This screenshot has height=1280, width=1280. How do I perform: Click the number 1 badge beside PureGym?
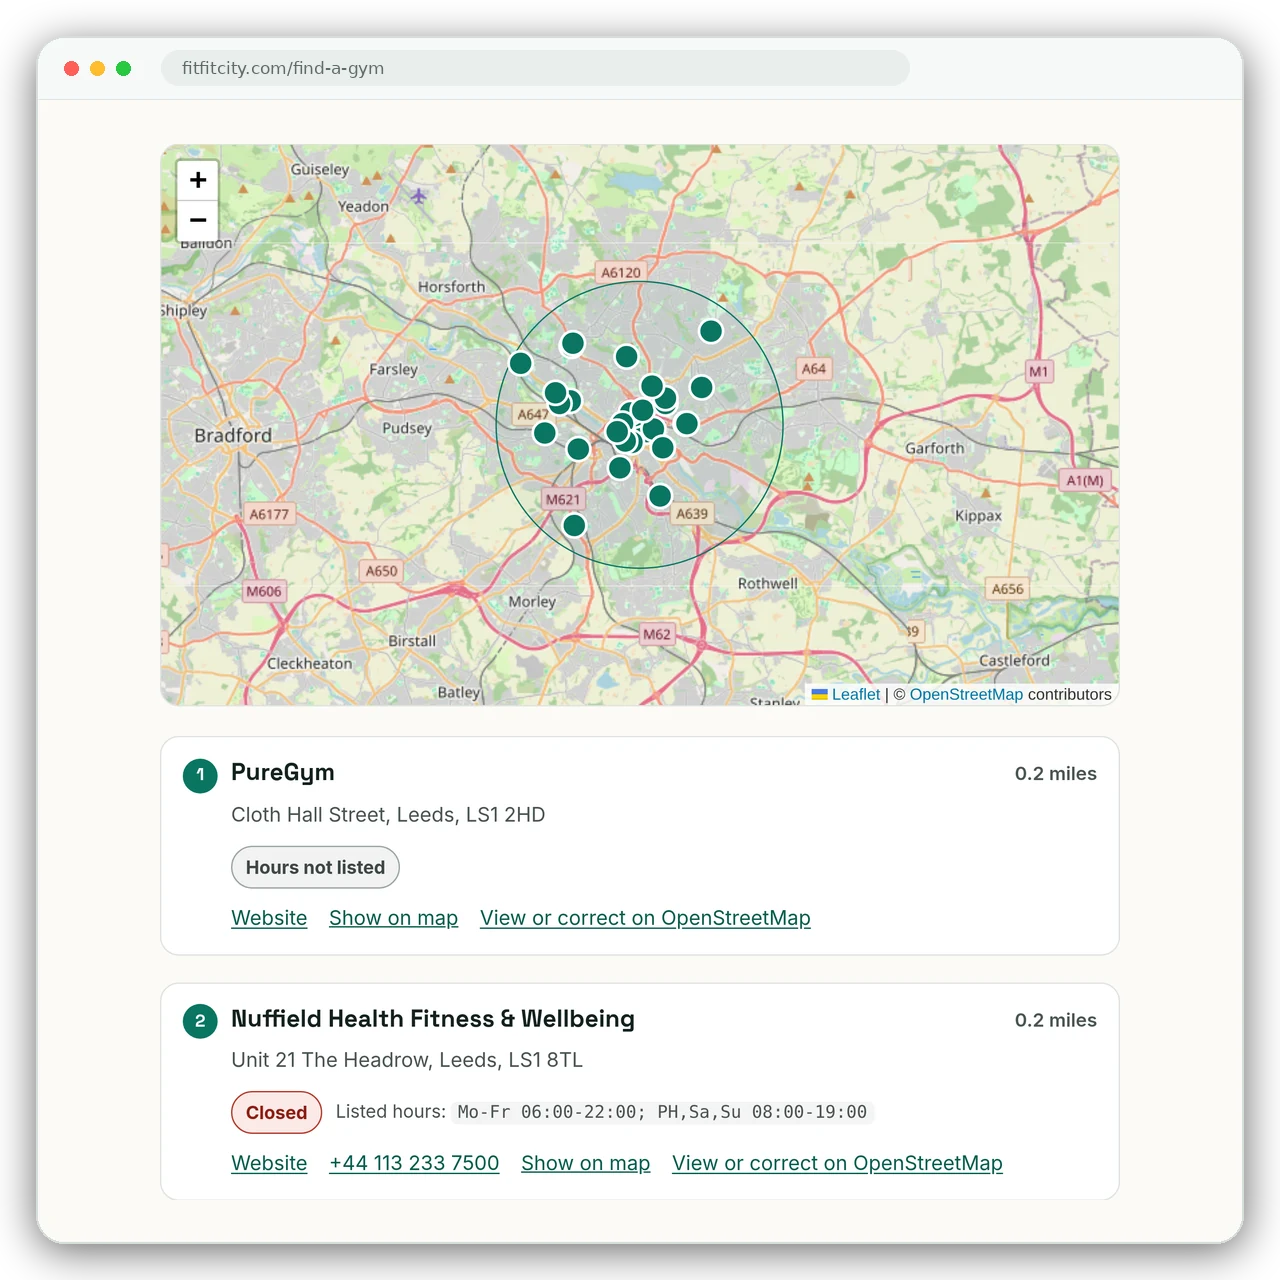pos(200,775)
